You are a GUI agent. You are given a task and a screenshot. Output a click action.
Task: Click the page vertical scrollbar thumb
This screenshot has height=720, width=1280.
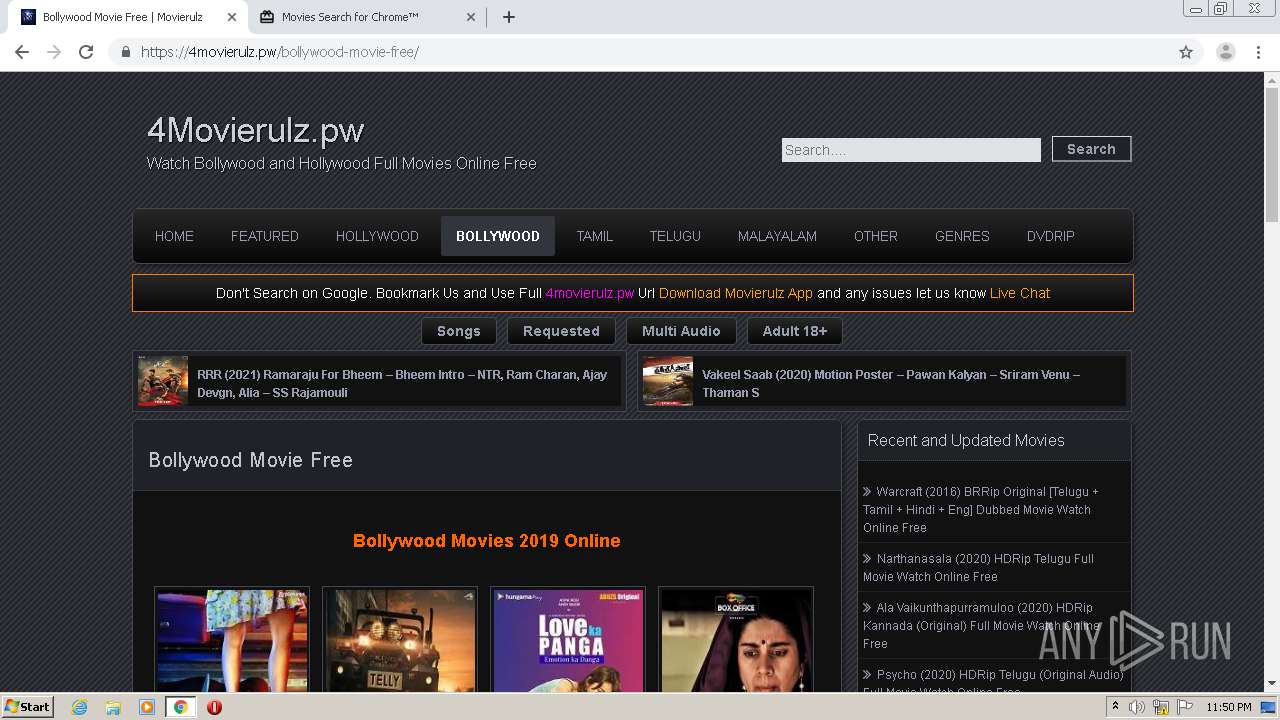click(x=1272, y=155)
